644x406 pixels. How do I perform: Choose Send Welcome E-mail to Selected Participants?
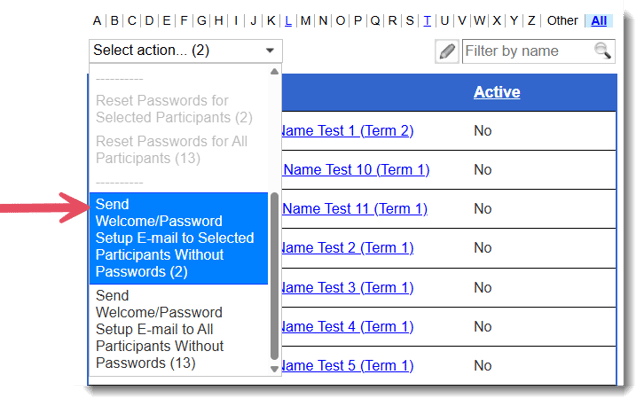178,238
